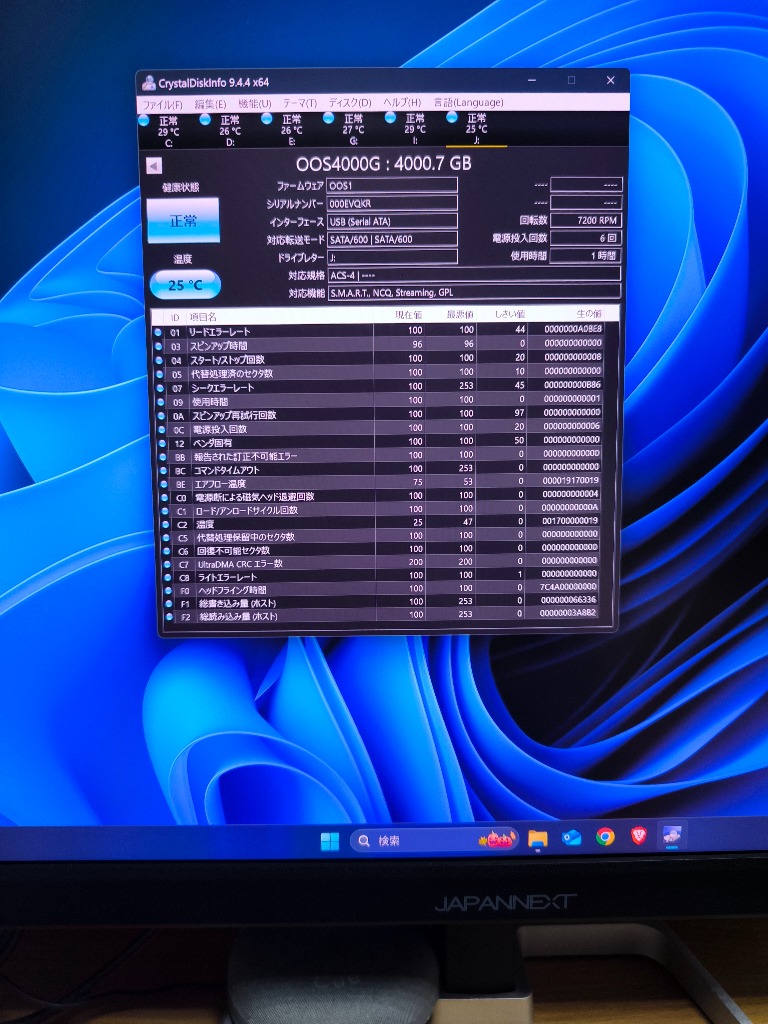Image resolution: width=768 pixels, height=1024 pixels.
Task: Select the BC コマンドタイムアウト row
Action: point(381,469)
